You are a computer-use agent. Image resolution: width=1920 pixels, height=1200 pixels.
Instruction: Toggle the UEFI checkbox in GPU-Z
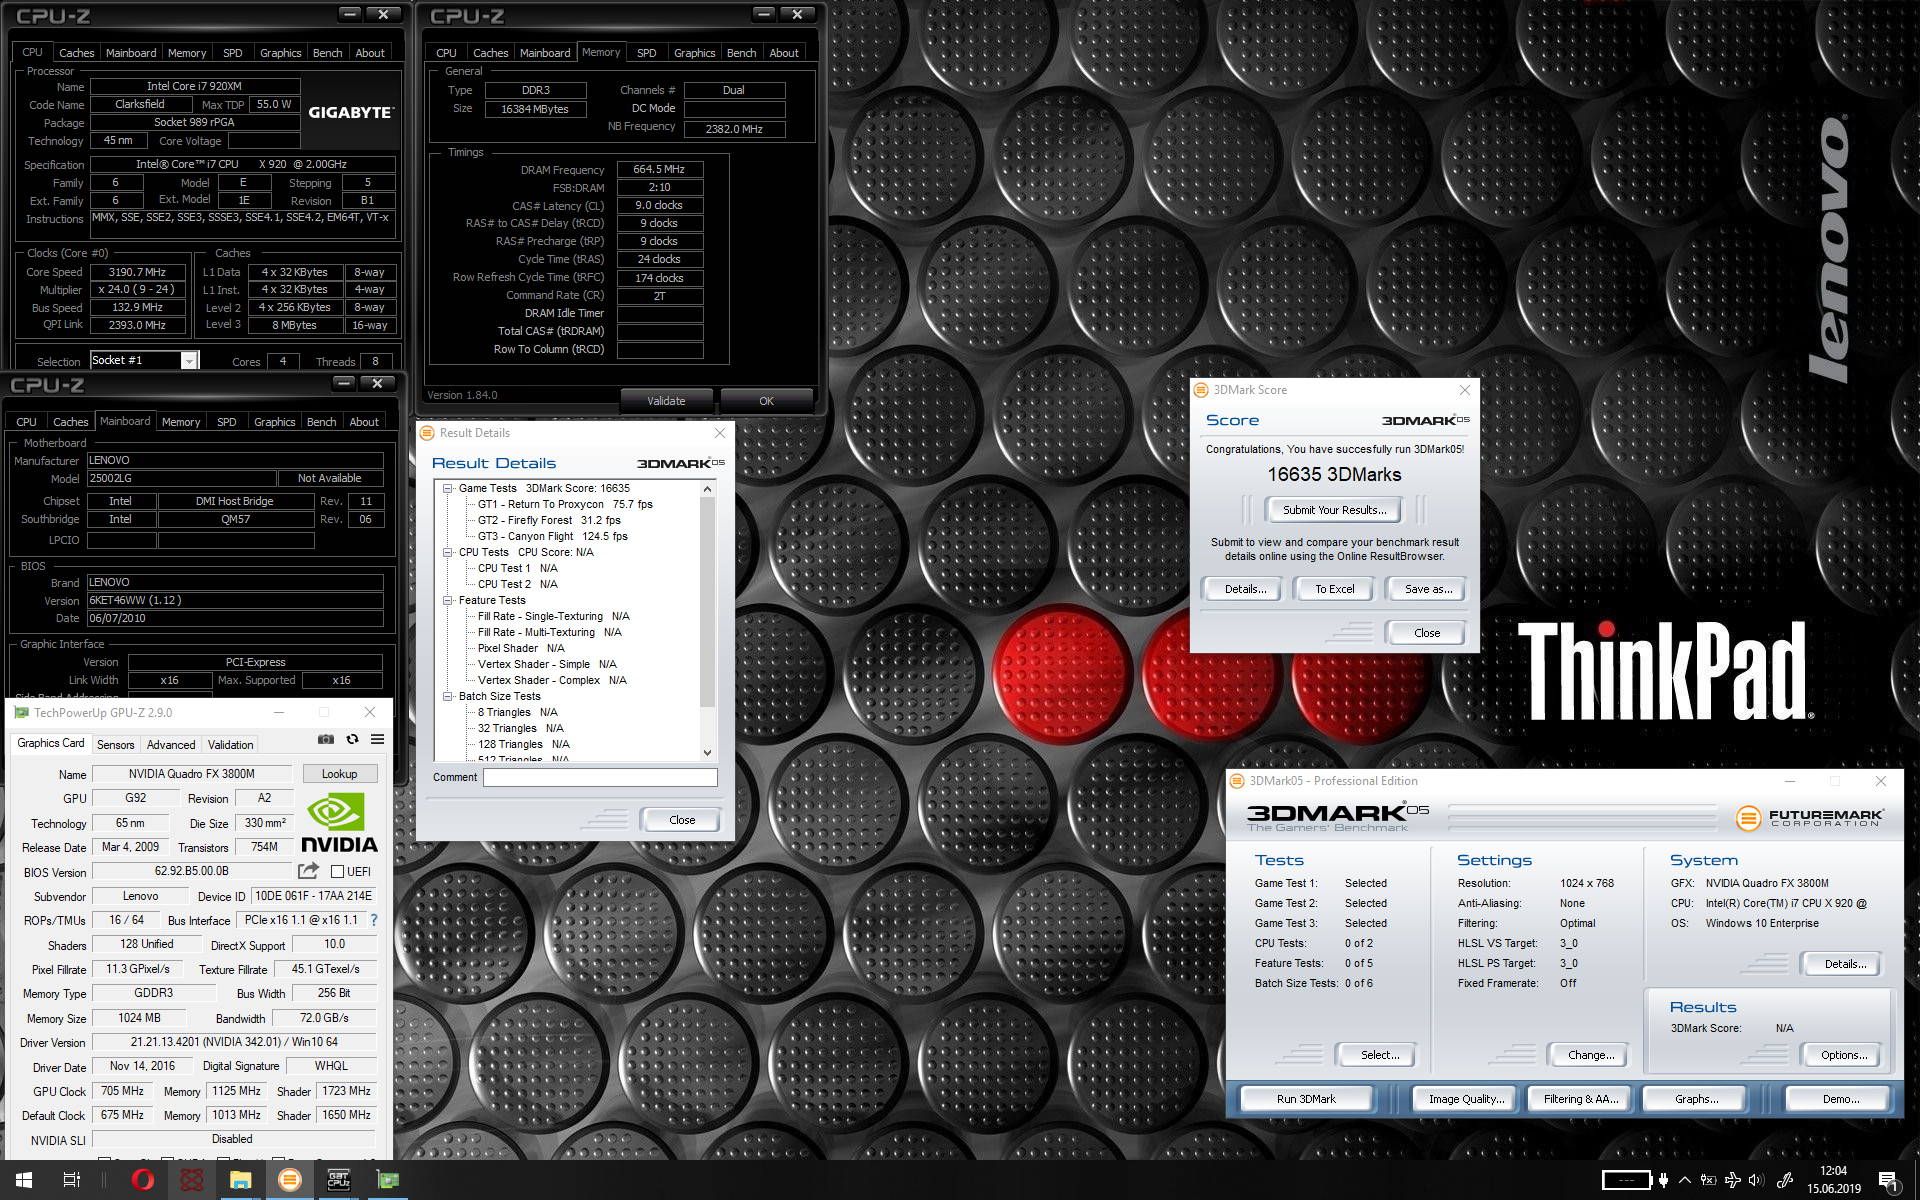[338, 871]
